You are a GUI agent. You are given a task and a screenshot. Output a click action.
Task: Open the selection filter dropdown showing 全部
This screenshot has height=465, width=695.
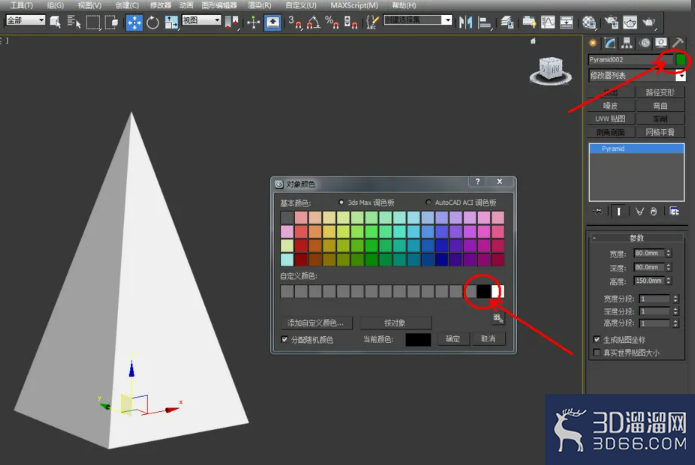pos(26,20)
